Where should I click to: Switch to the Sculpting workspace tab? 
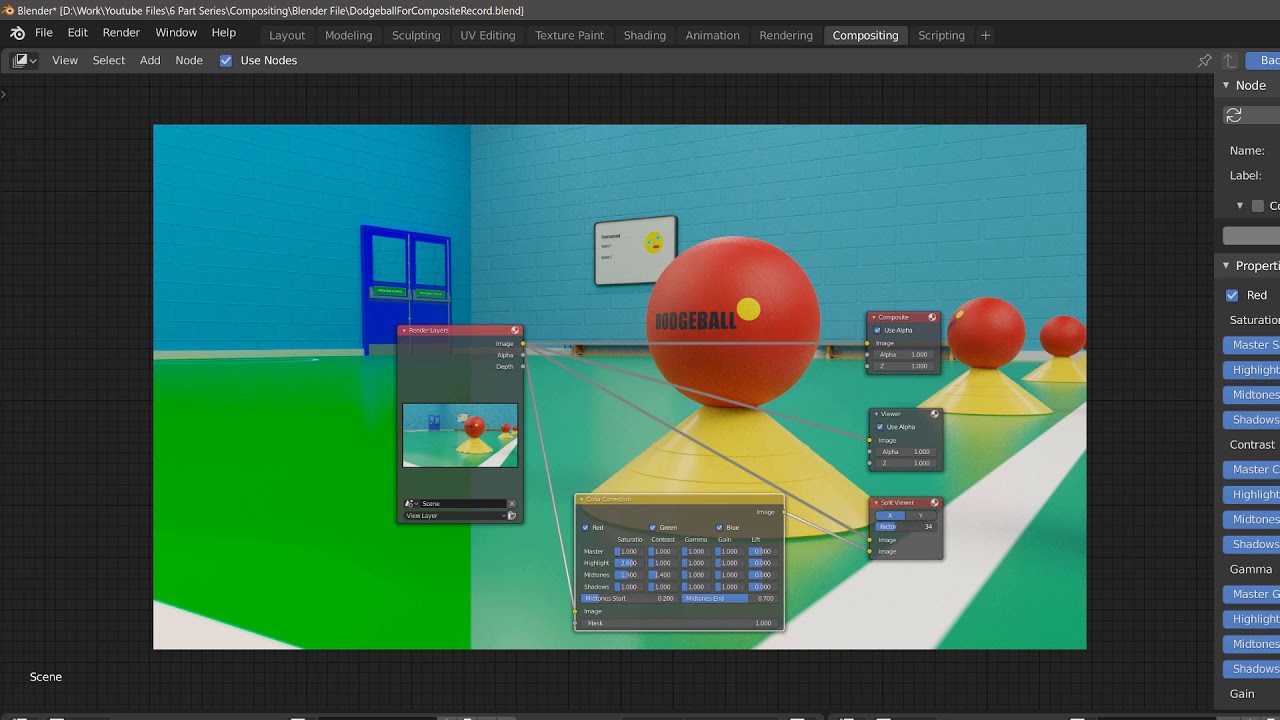pyautogui.click(x=416, y=35)
